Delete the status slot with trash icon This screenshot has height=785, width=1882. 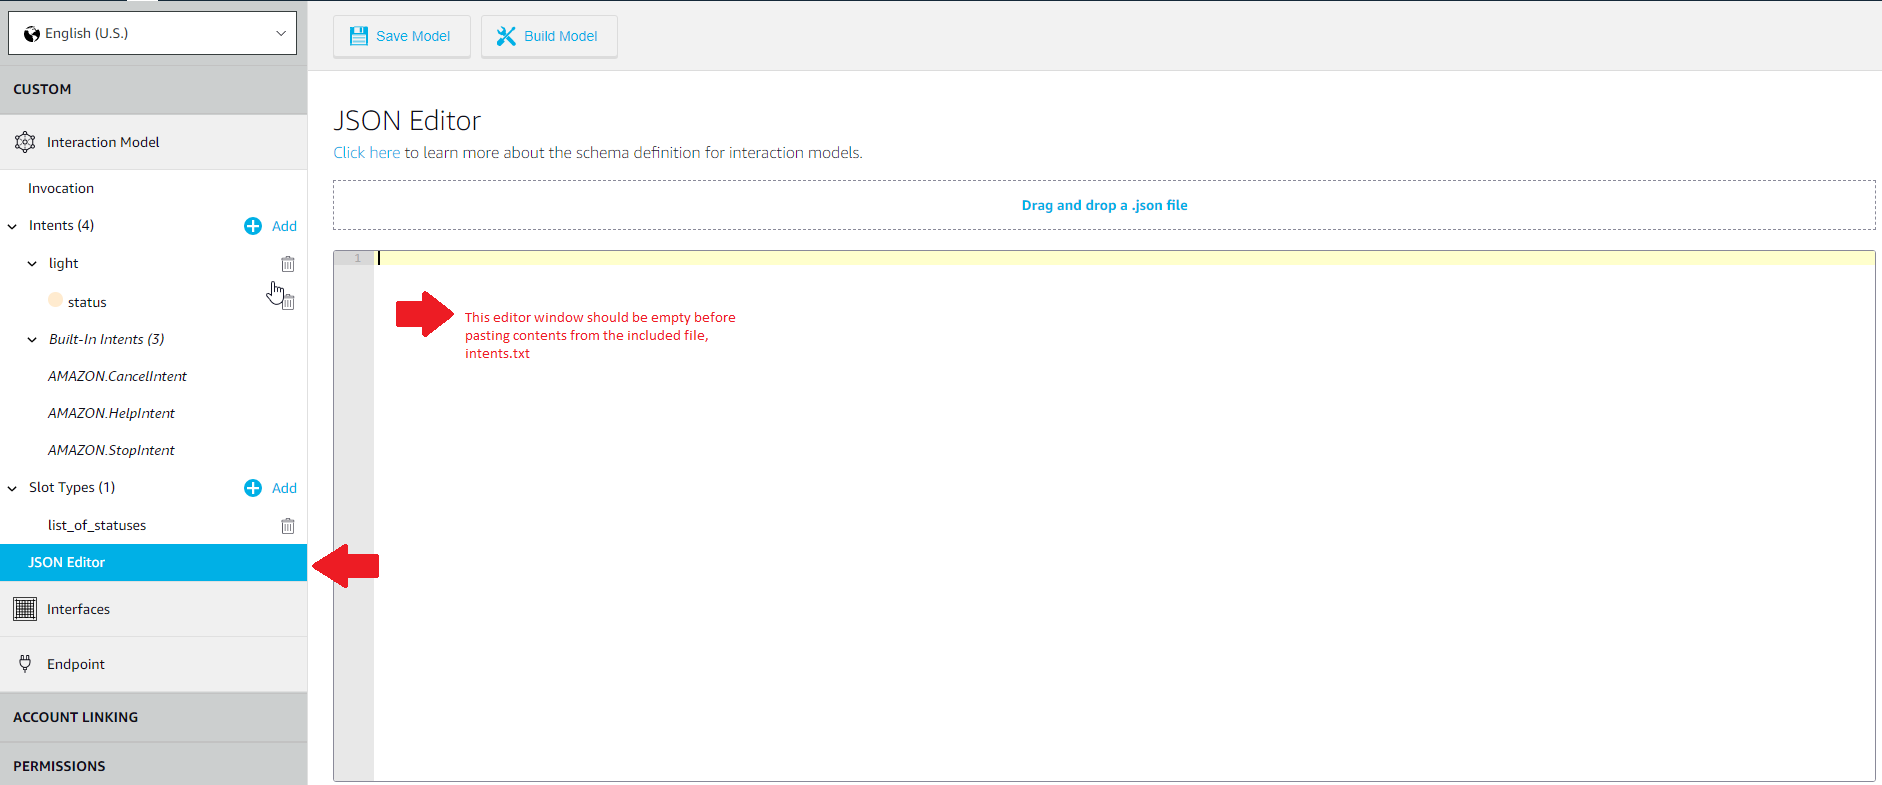click(x=288, y=302)
